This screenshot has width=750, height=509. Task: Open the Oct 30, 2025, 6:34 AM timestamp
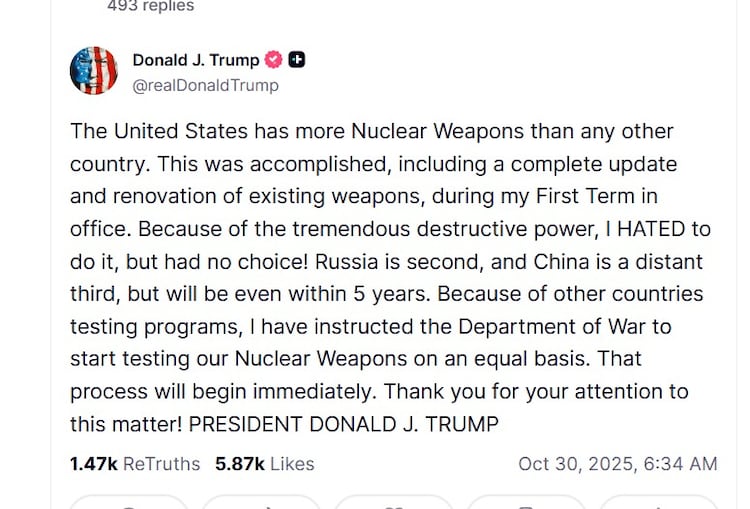pyautogui.click(x=617, y=464)
